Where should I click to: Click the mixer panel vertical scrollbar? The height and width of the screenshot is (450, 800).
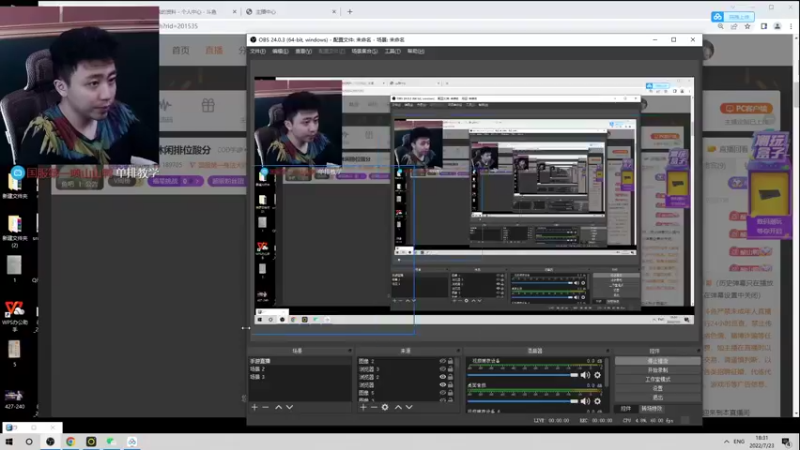click(607, 372)
